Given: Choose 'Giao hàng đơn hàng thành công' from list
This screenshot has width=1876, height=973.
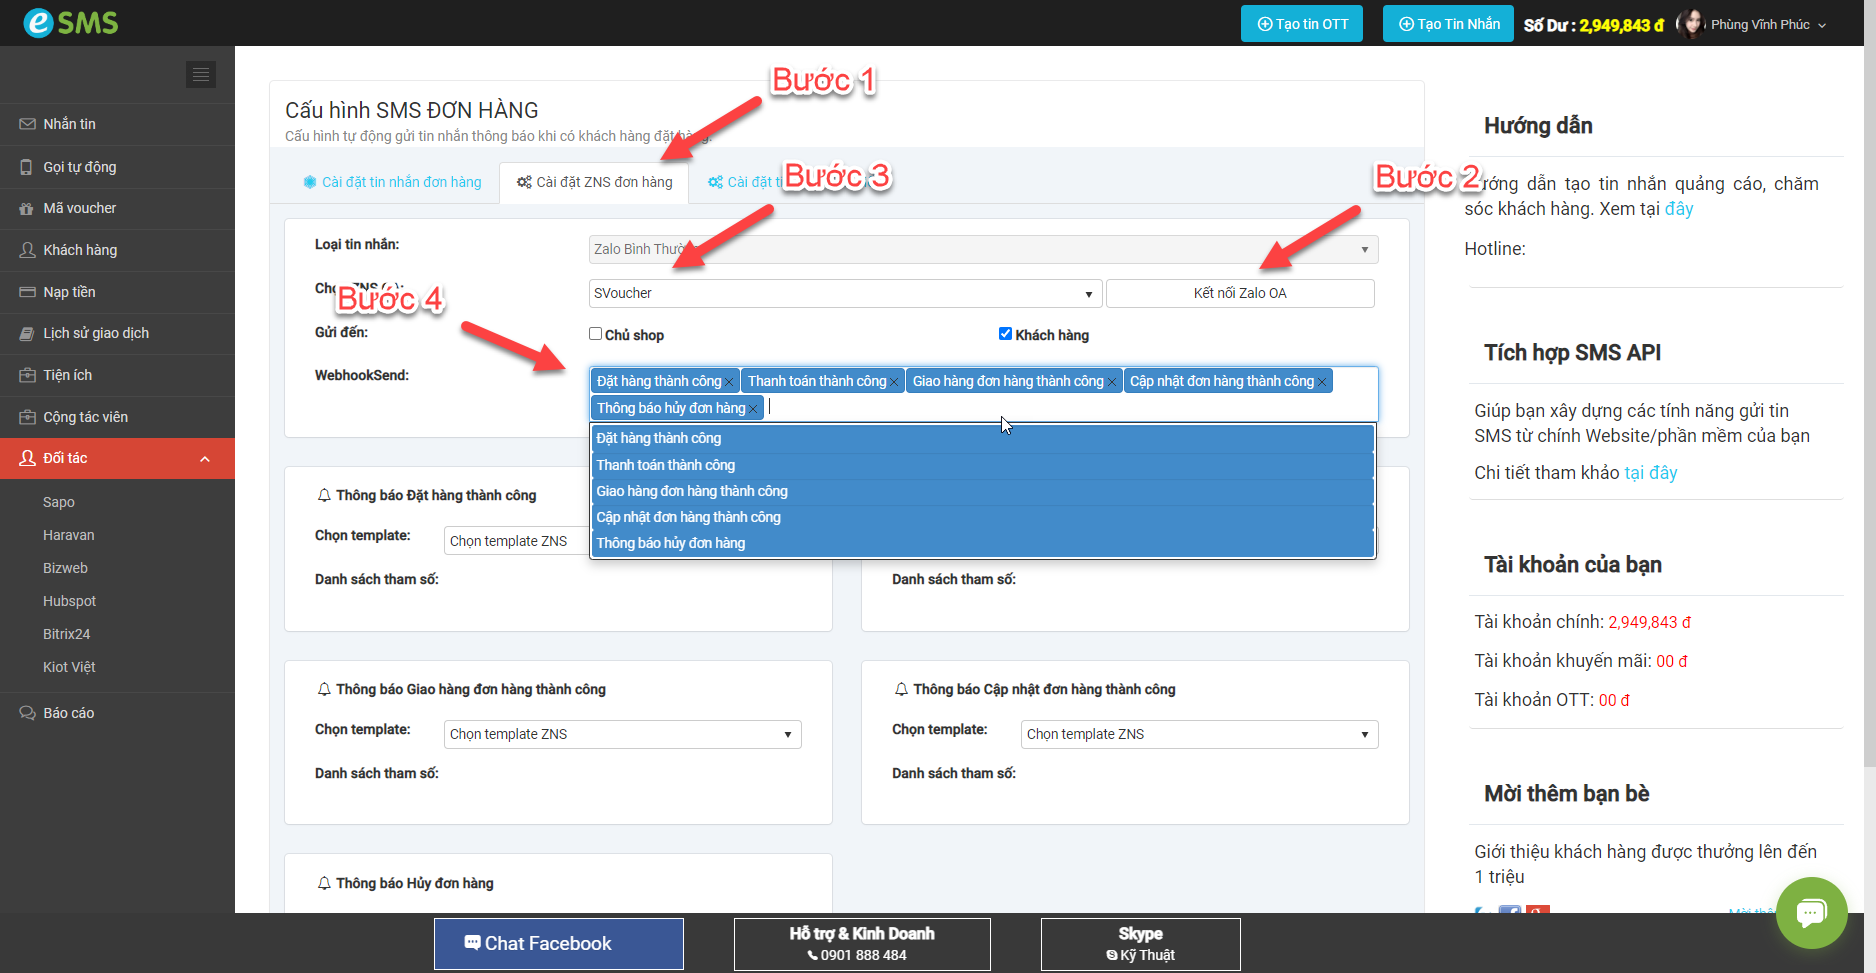Looking at the screenshot, I should (692, 491).
